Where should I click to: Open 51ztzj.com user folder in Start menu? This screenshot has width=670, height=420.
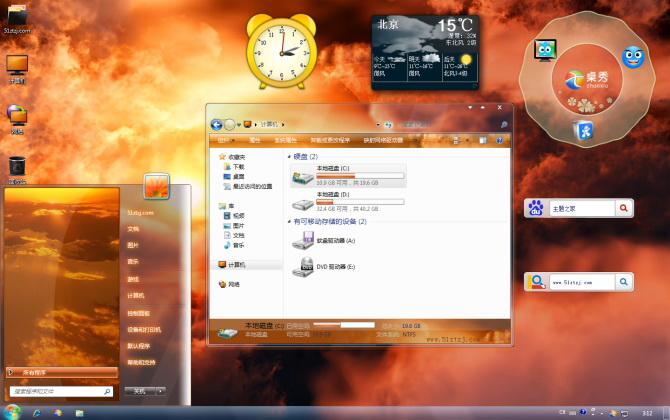coord(140,213)
